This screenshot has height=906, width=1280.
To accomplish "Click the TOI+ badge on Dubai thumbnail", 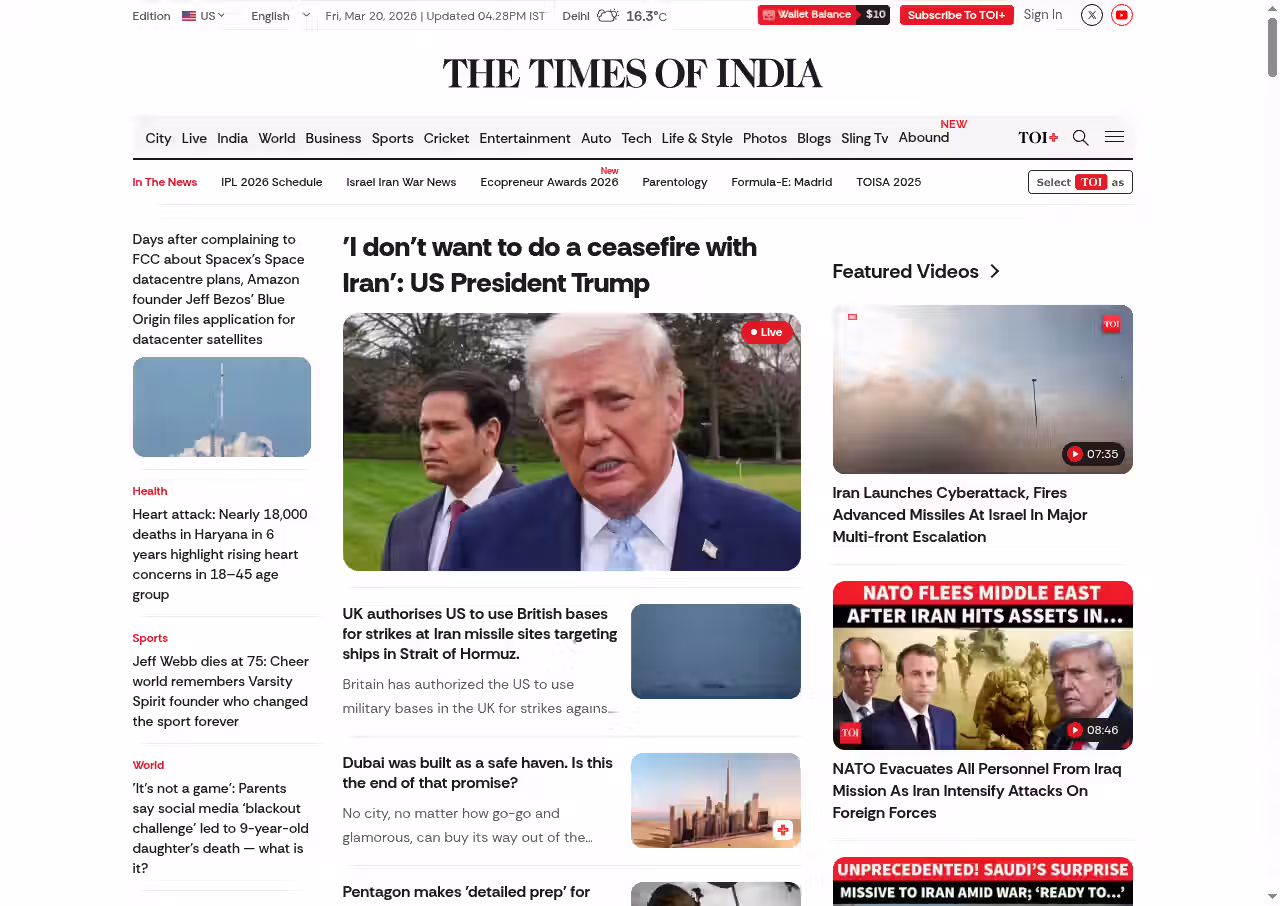I will tap(782, 830).
